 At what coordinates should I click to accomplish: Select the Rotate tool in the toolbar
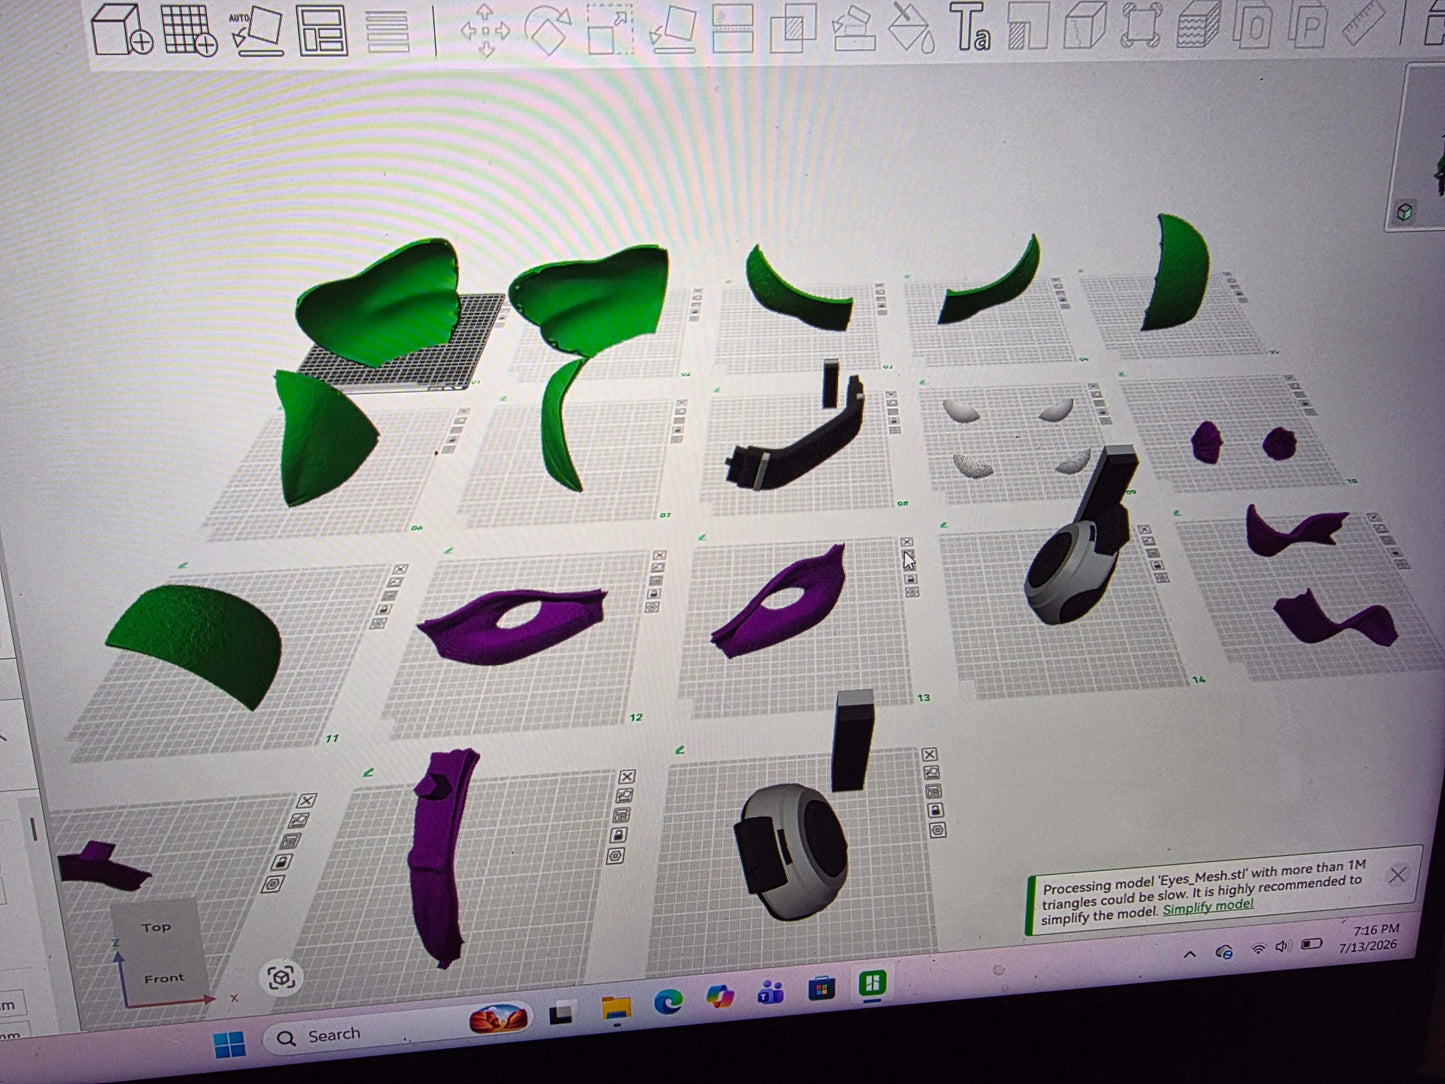[547, 31]
